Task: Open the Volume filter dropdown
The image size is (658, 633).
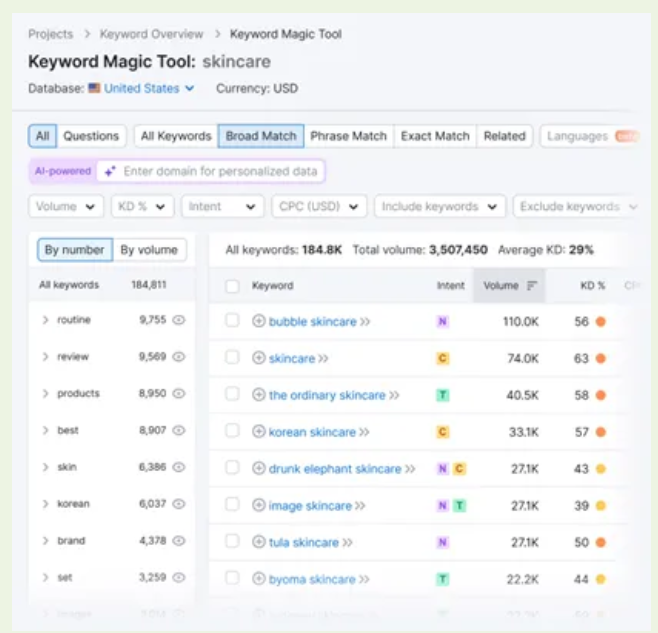Action: coord(66,207)
